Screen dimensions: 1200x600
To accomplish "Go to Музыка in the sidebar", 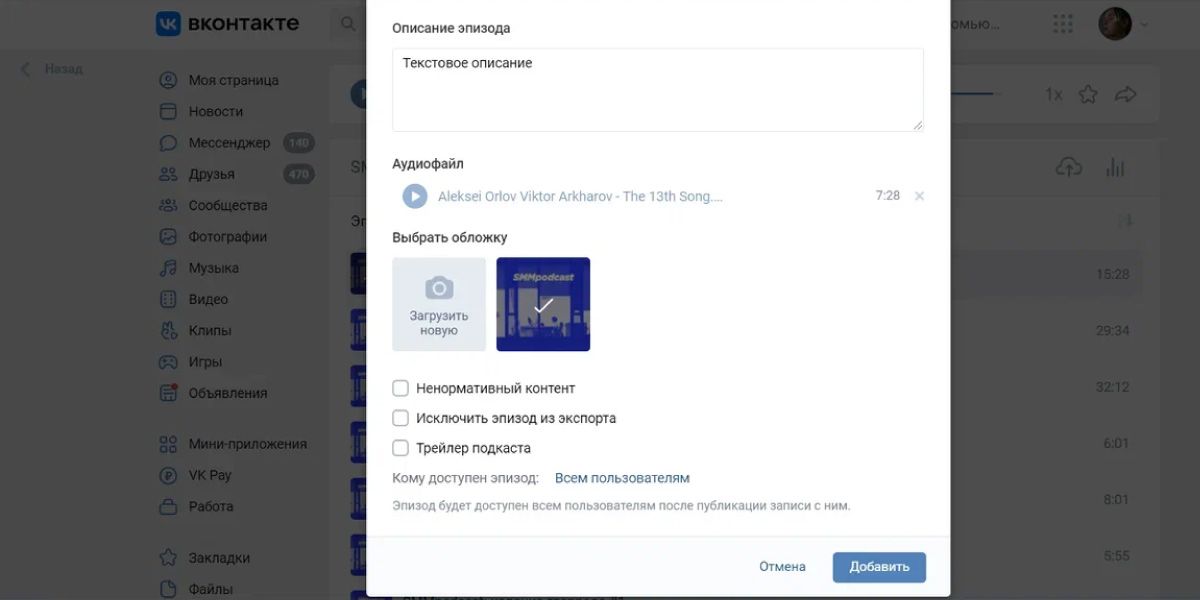I will (213, 268).
